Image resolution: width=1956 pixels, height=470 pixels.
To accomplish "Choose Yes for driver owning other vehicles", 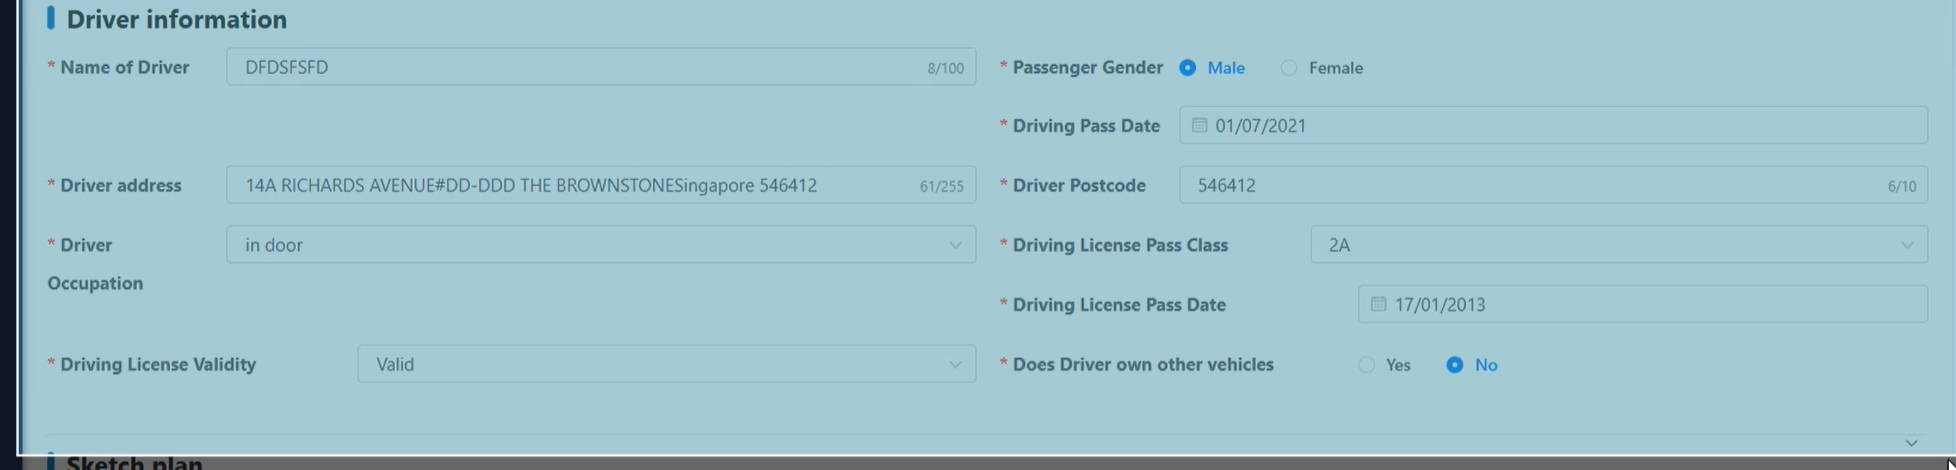I will click(x=1366, y=365).
